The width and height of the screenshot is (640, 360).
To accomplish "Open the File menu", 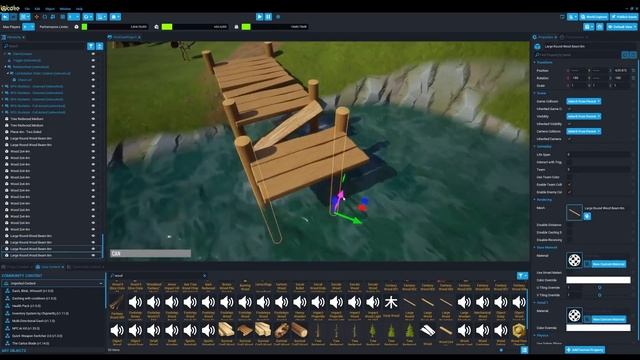I will coord(27,9).
